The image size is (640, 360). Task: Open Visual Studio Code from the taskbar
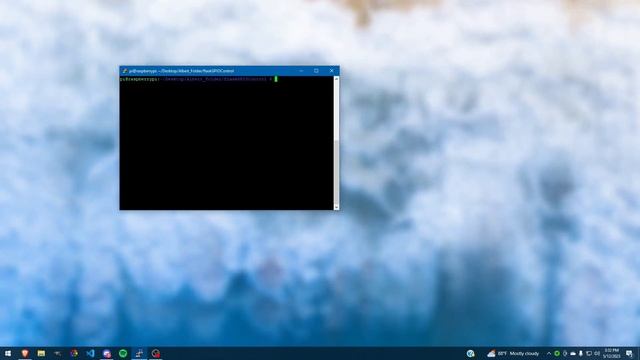pos(90,353)
